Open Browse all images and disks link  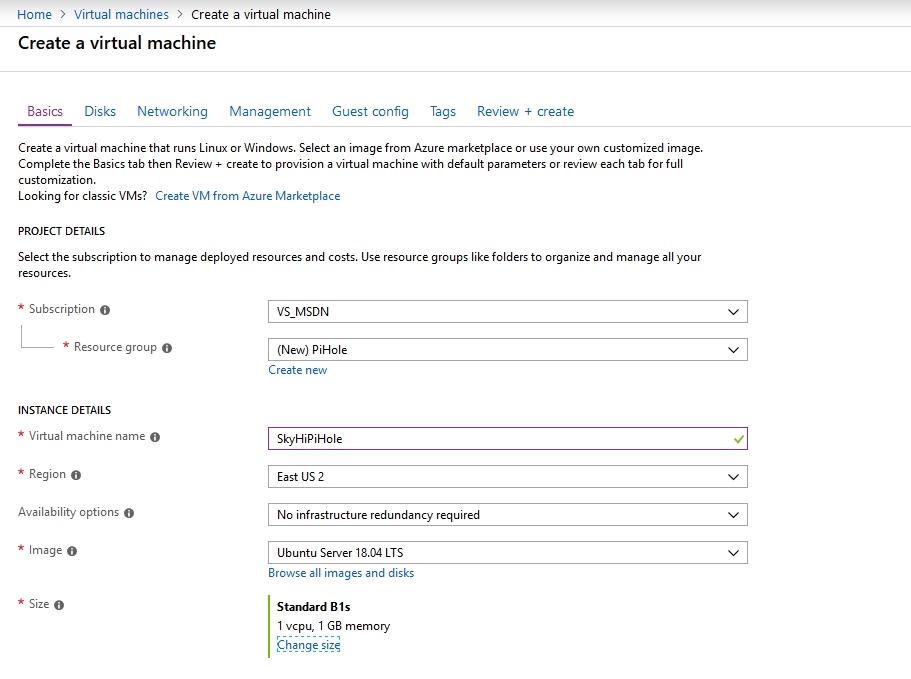[340, 573]
